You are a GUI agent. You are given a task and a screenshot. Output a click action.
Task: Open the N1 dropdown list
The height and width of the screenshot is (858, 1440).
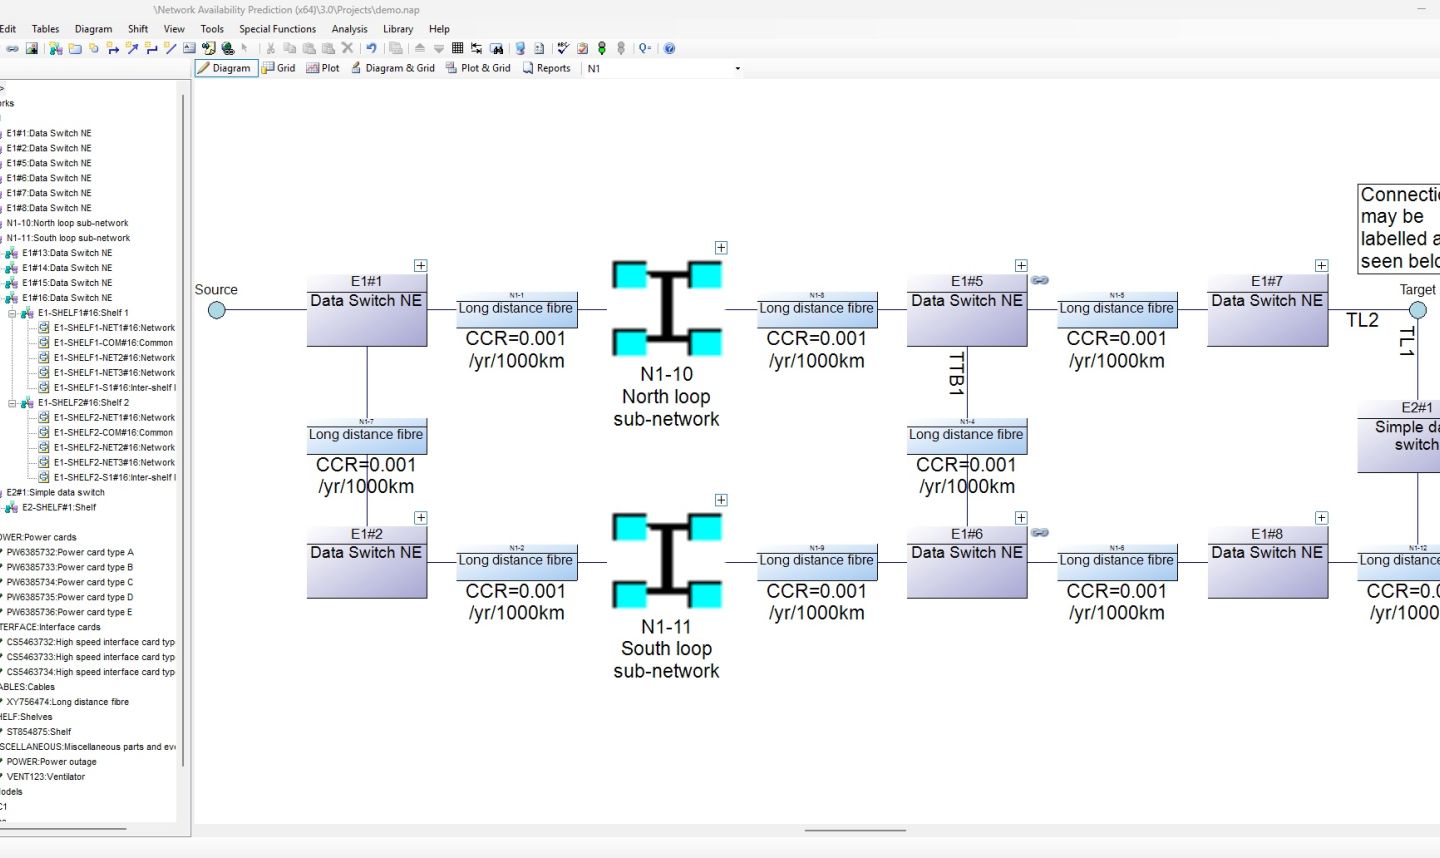pyautogui.click(x=737, y=68)
